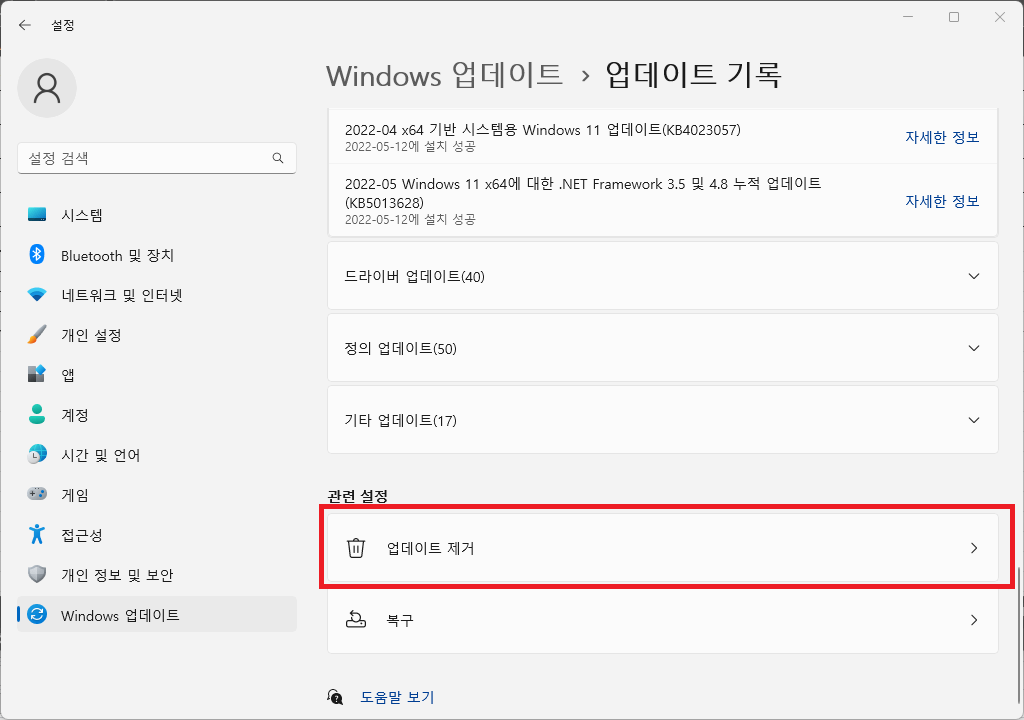This screenshot has width=1024, height=720.
Task: Go back with the arrow in title bar
Action: [25, 25]
